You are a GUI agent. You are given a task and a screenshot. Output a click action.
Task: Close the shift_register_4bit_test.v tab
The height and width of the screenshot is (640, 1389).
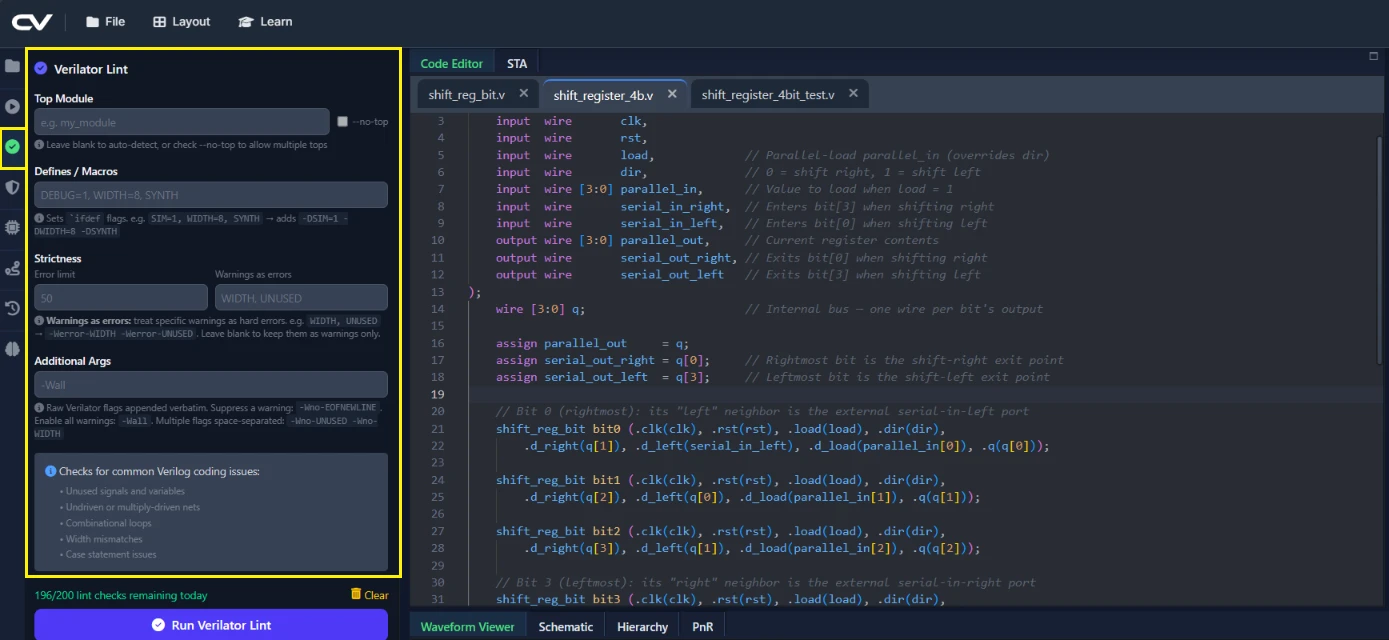tap(854, 94)
